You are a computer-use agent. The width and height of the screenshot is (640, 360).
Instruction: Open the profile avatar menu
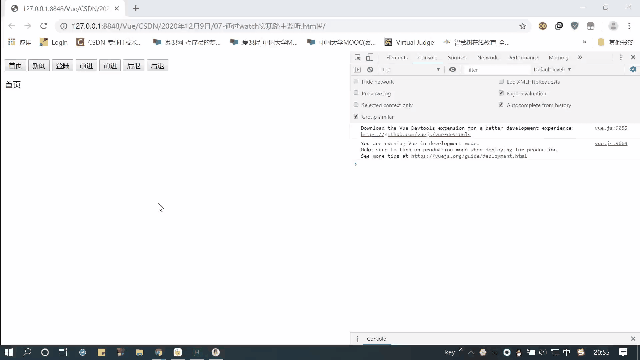[x=613, y=26]
